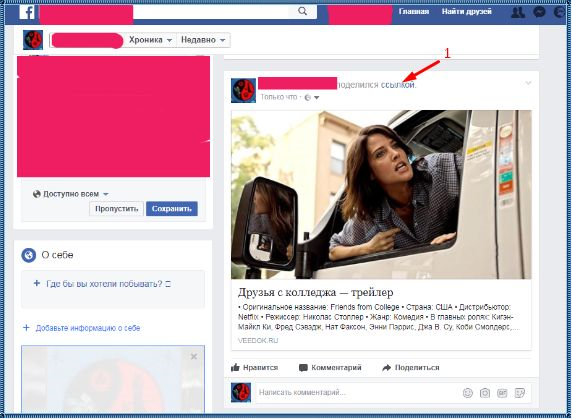Go to Главная in top navigation
The image size is (572, 419).
(414, 12)
